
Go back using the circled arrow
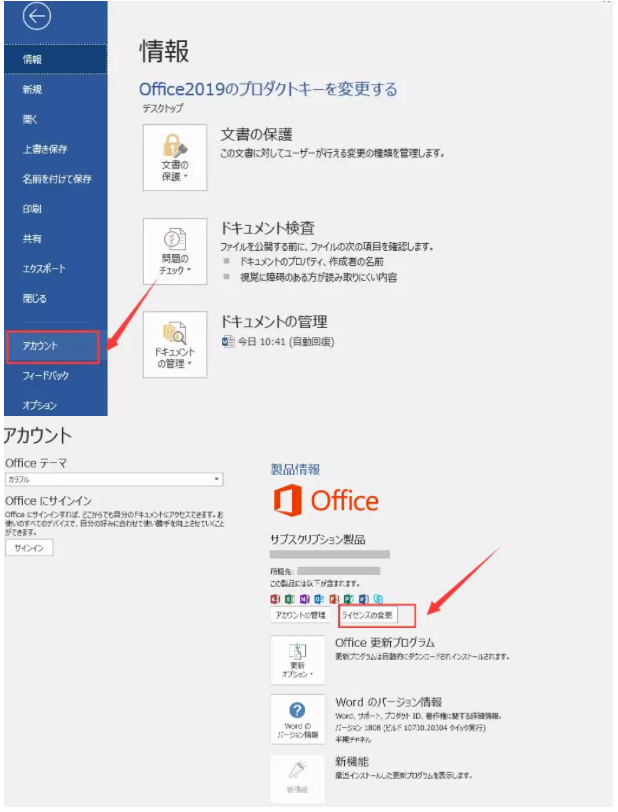pyautogui.click(x=37, y=17)
